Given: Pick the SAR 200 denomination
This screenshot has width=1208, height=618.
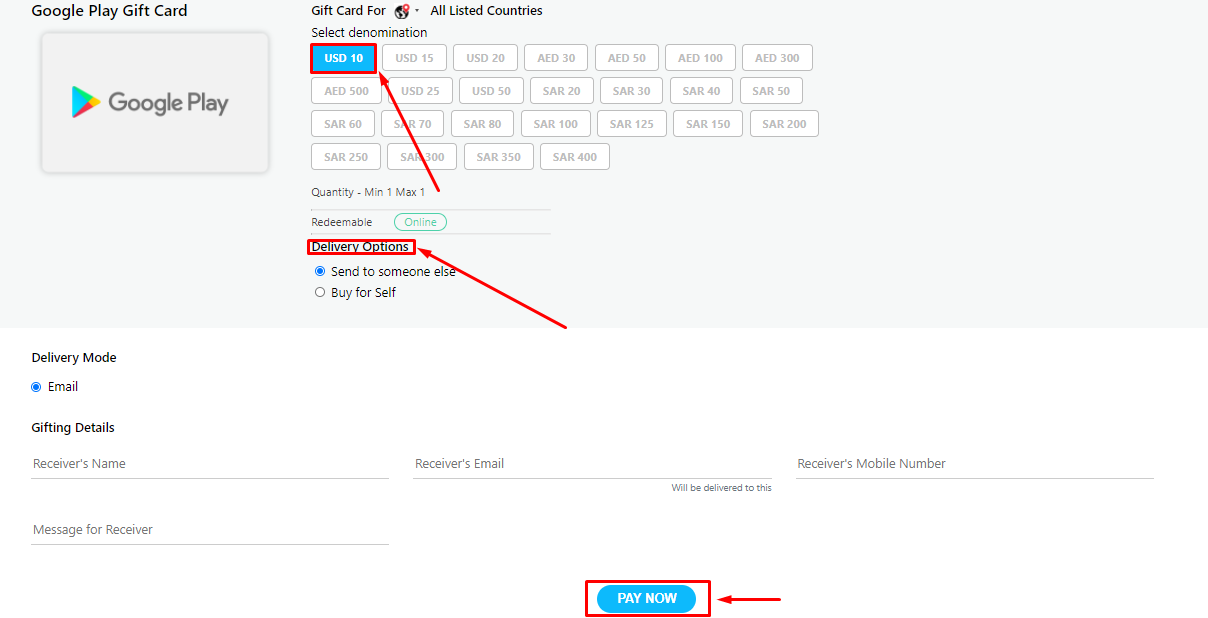Looking at the screenshot, I should [784, 124].
